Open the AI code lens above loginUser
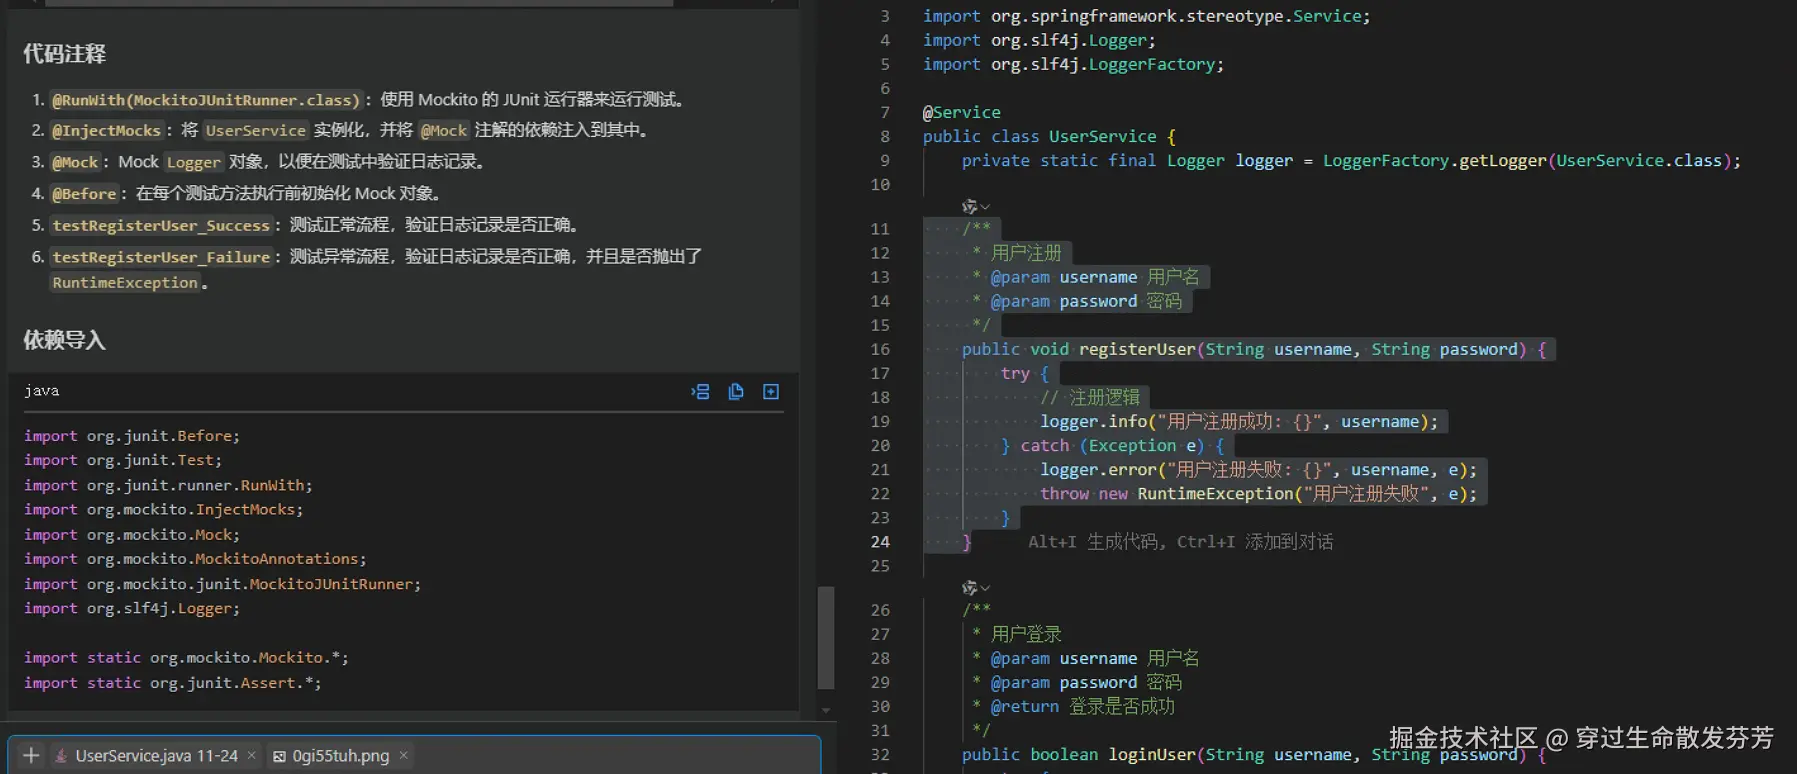This screenshot has width=1797, height=774. (x=969, y=588)
